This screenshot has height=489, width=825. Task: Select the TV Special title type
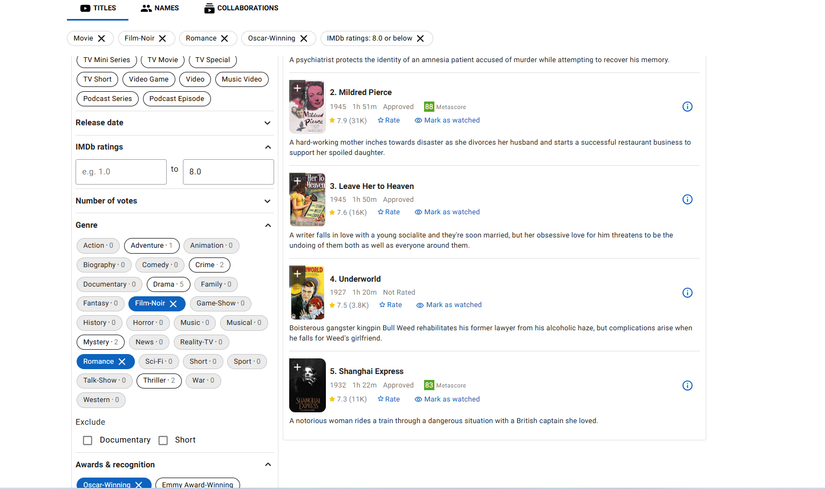[213, 60]
